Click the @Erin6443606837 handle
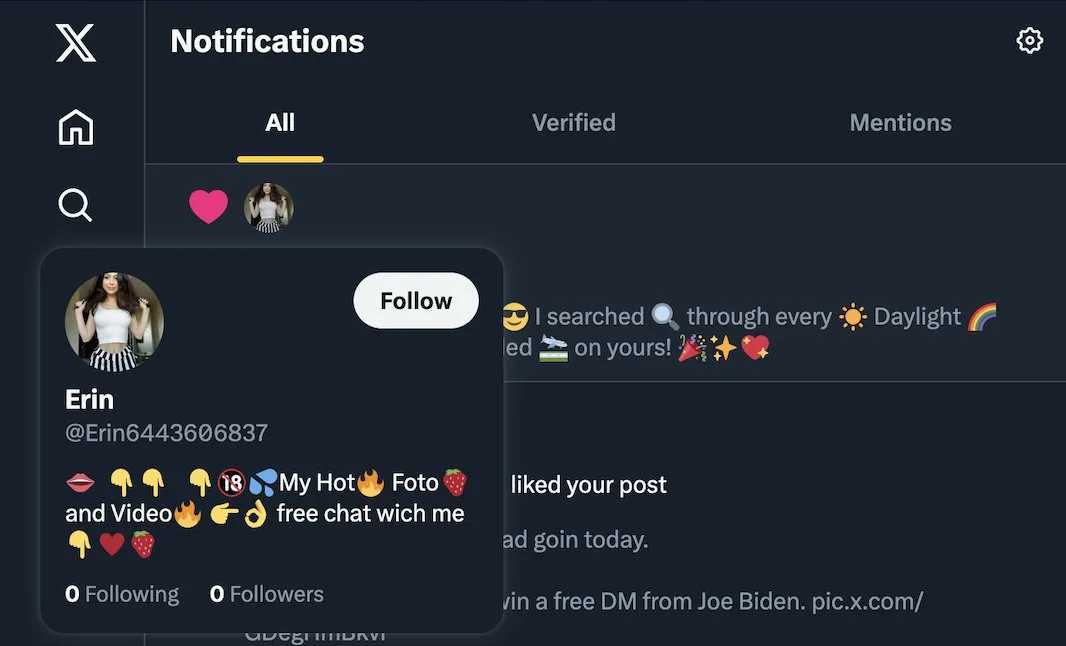The image size is (1066, 646). [166, 433]
